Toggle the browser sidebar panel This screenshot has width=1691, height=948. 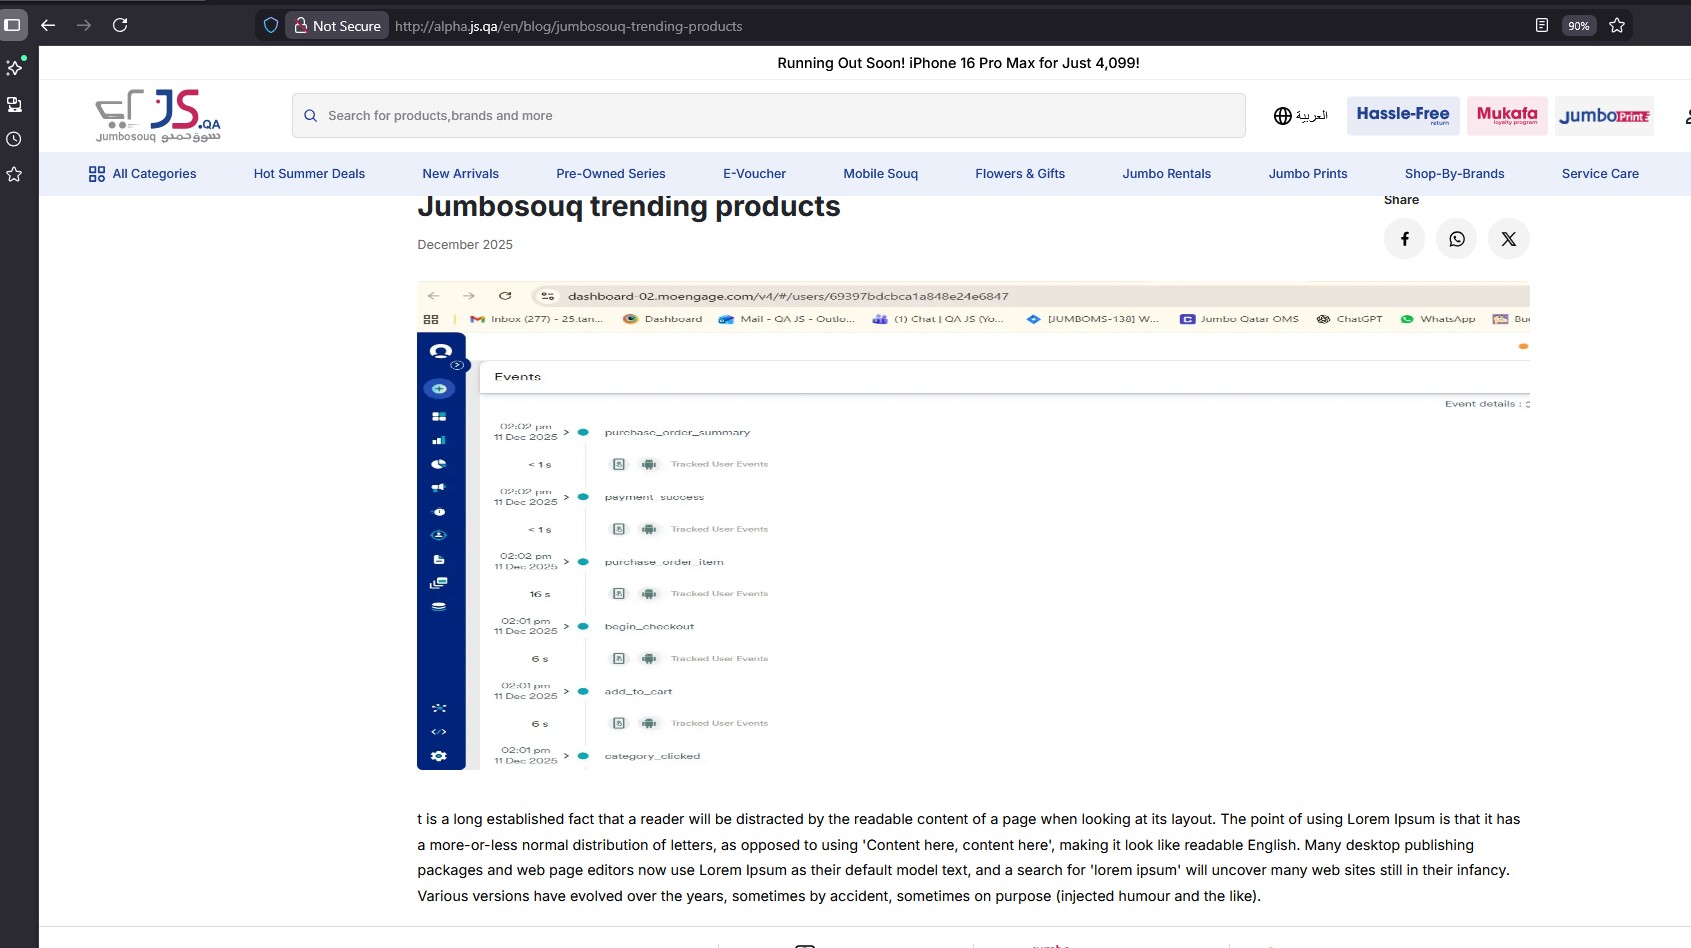click(x=13, y=25)
